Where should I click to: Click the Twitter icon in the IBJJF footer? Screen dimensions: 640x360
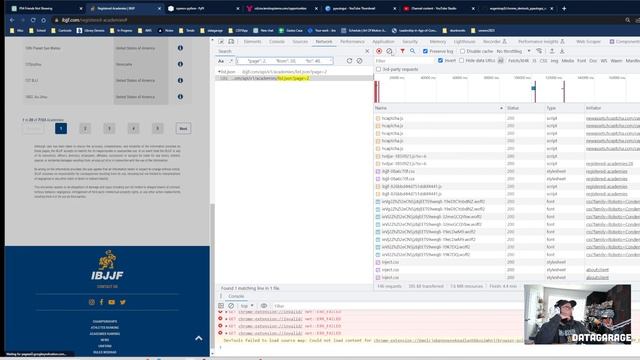point(123,302)
